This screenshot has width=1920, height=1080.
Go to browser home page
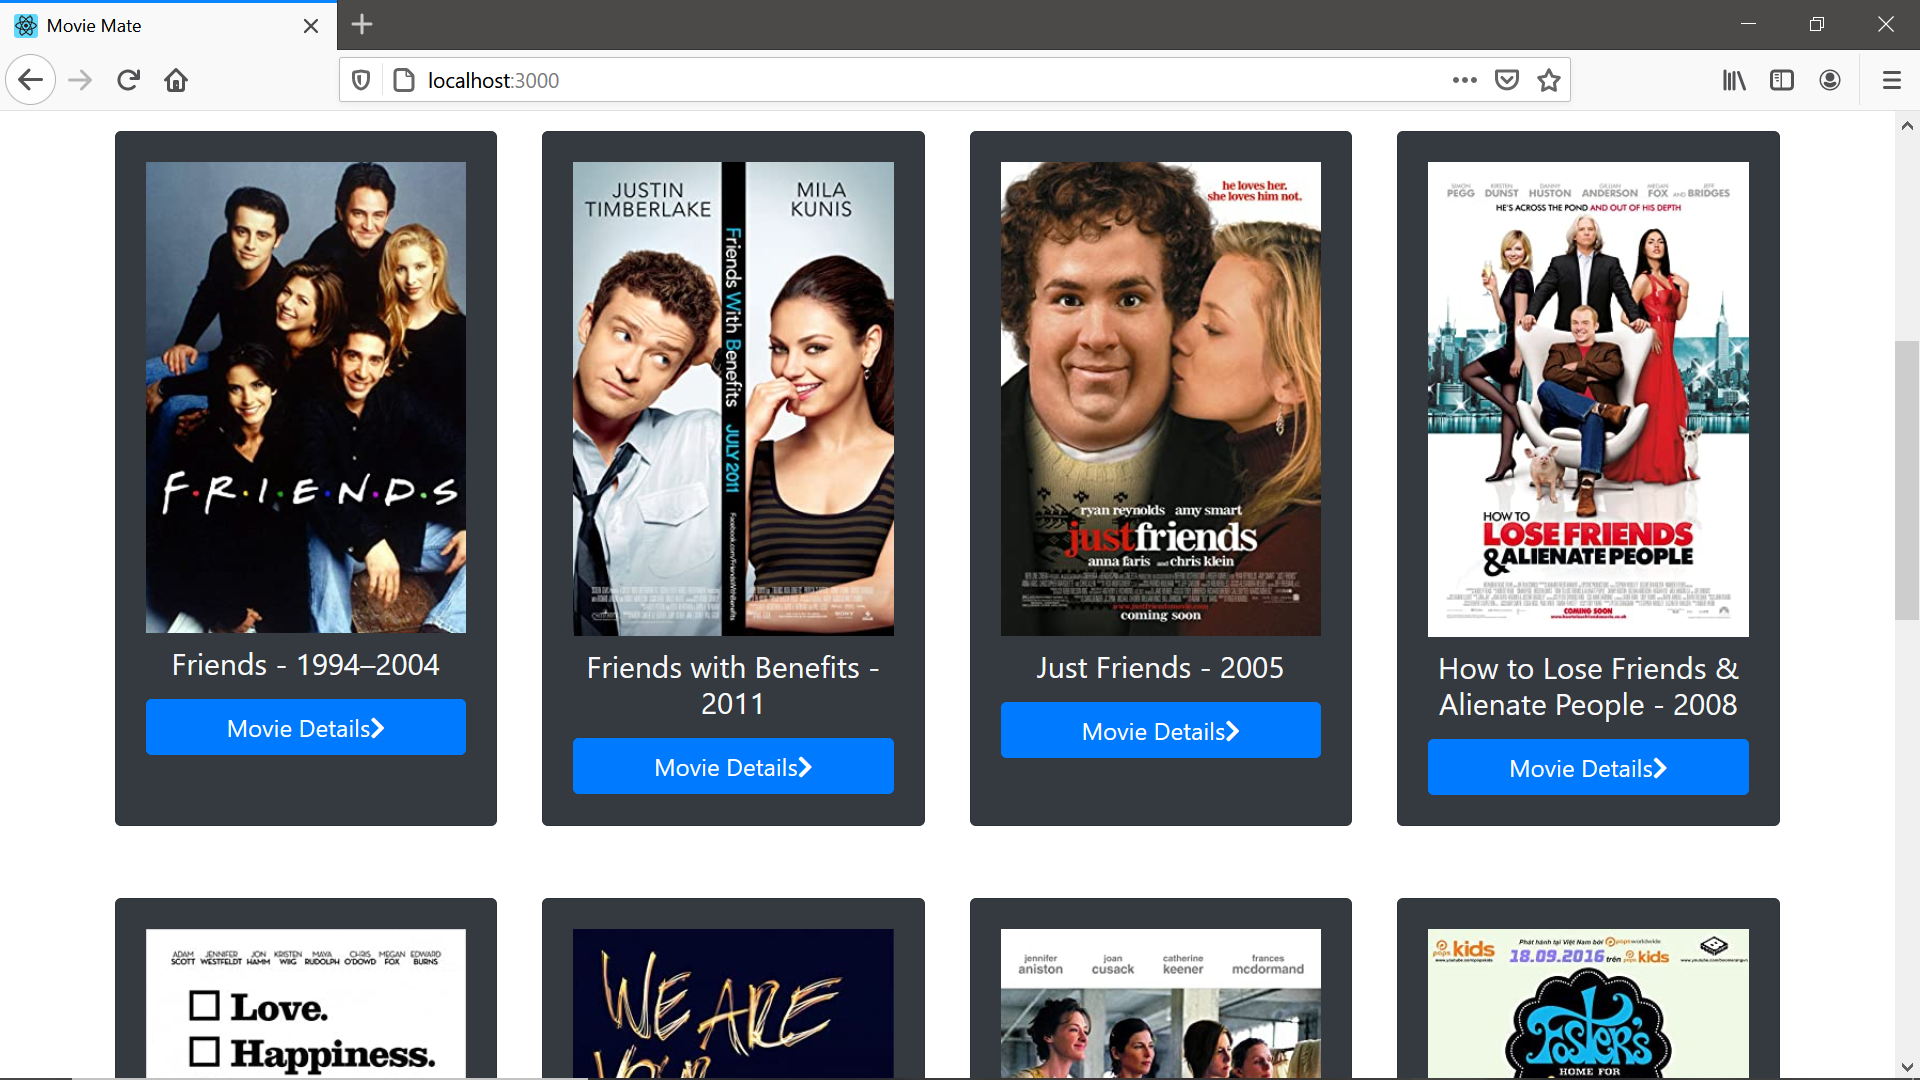coord(176,80)
